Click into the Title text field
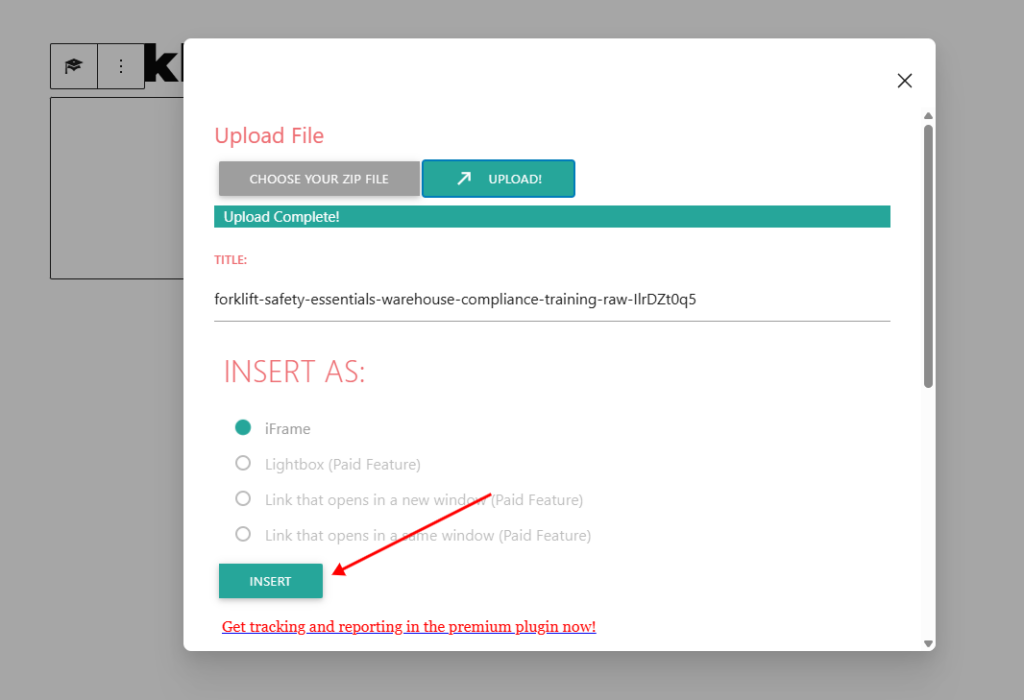Image resolution: width=1024 pixels, height=700 pixels. 551,299
